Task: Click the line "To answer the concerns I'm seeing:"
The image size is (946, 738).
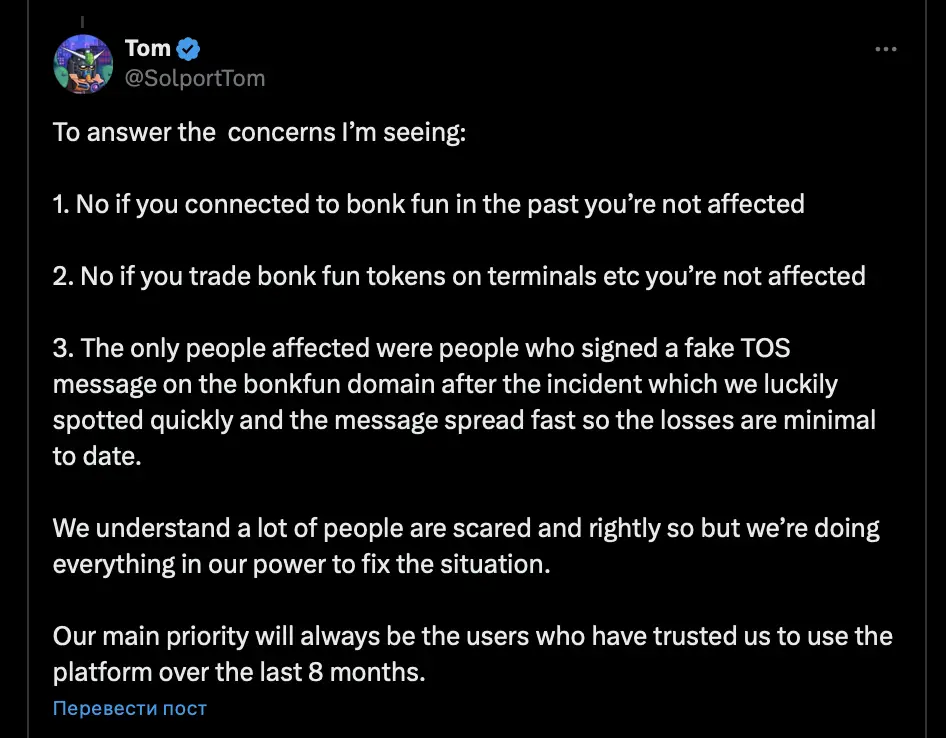Action: point(259,132)
